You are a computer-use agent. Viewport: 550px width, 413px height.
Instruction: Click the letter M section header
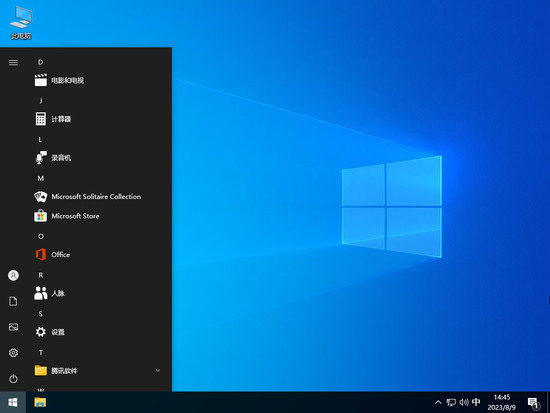point(41,178)
